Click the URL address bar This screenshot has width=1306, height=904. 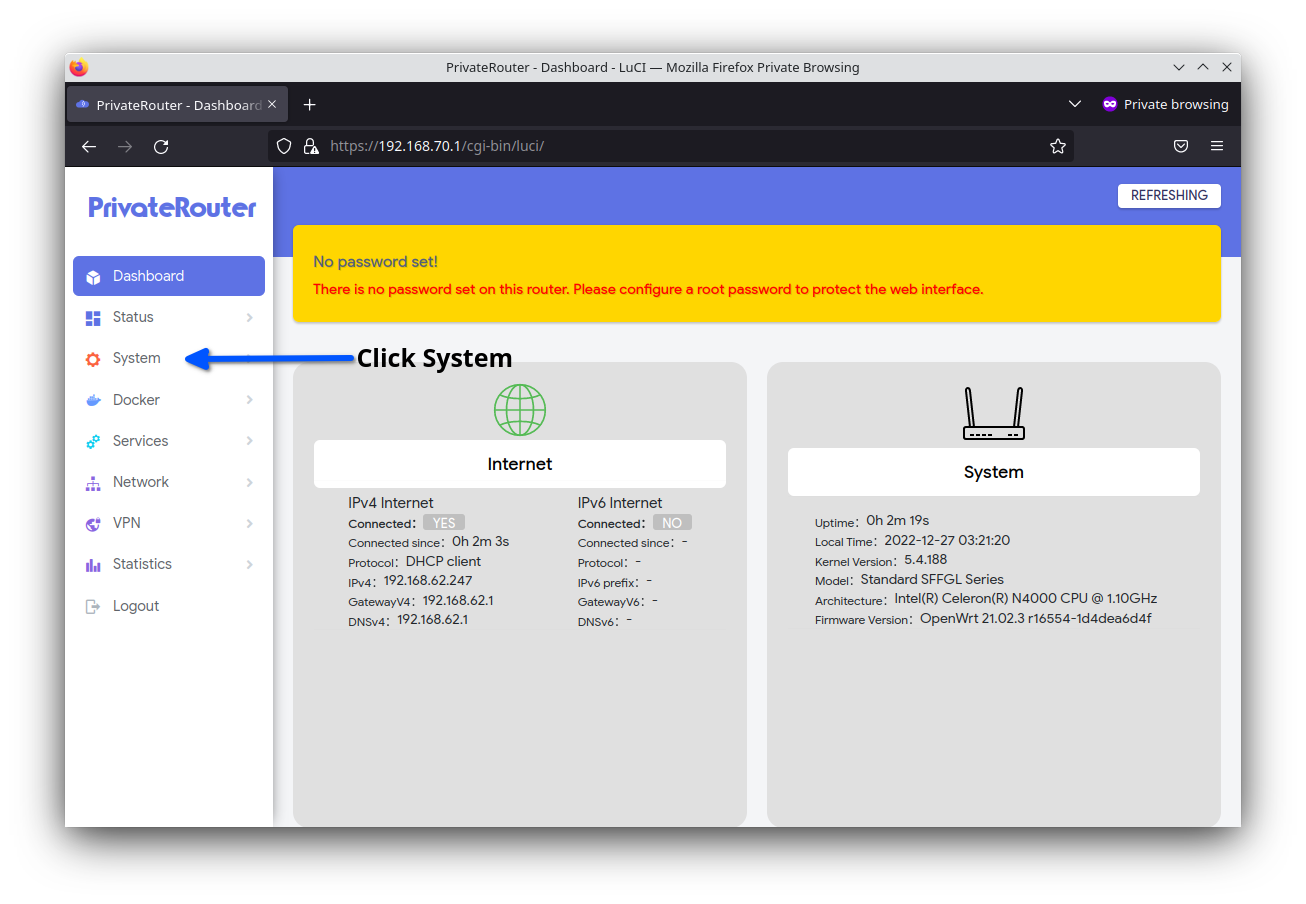670,146
